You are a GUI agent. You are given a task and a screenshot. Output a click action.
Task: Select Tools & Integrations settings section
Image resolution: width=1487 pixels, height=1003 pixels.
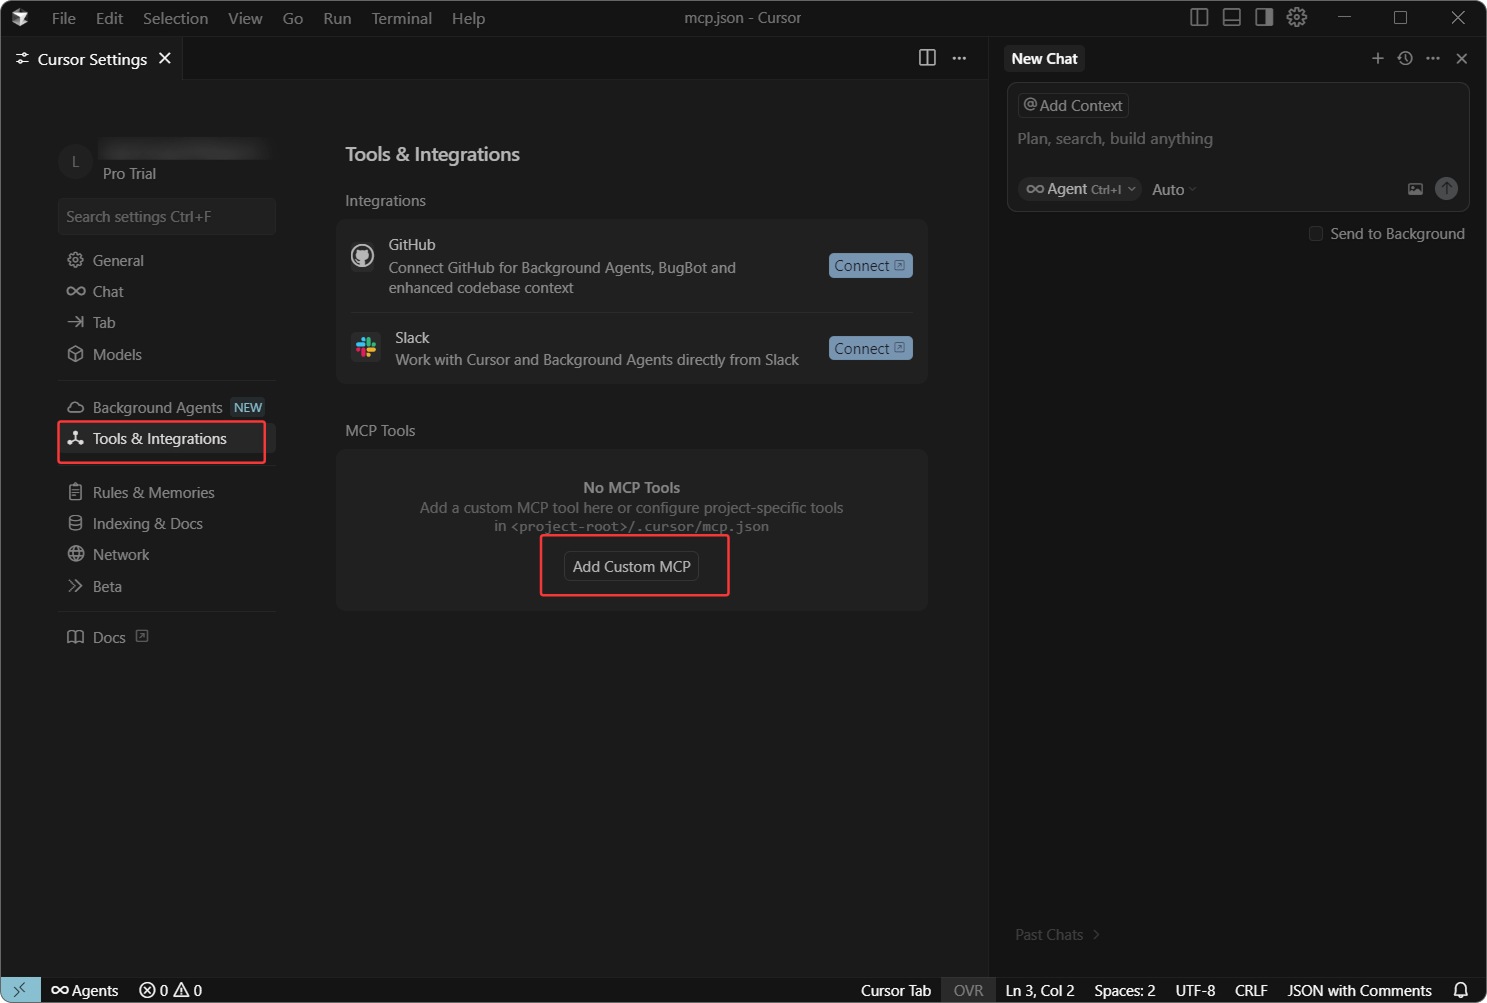coord(167,439)
